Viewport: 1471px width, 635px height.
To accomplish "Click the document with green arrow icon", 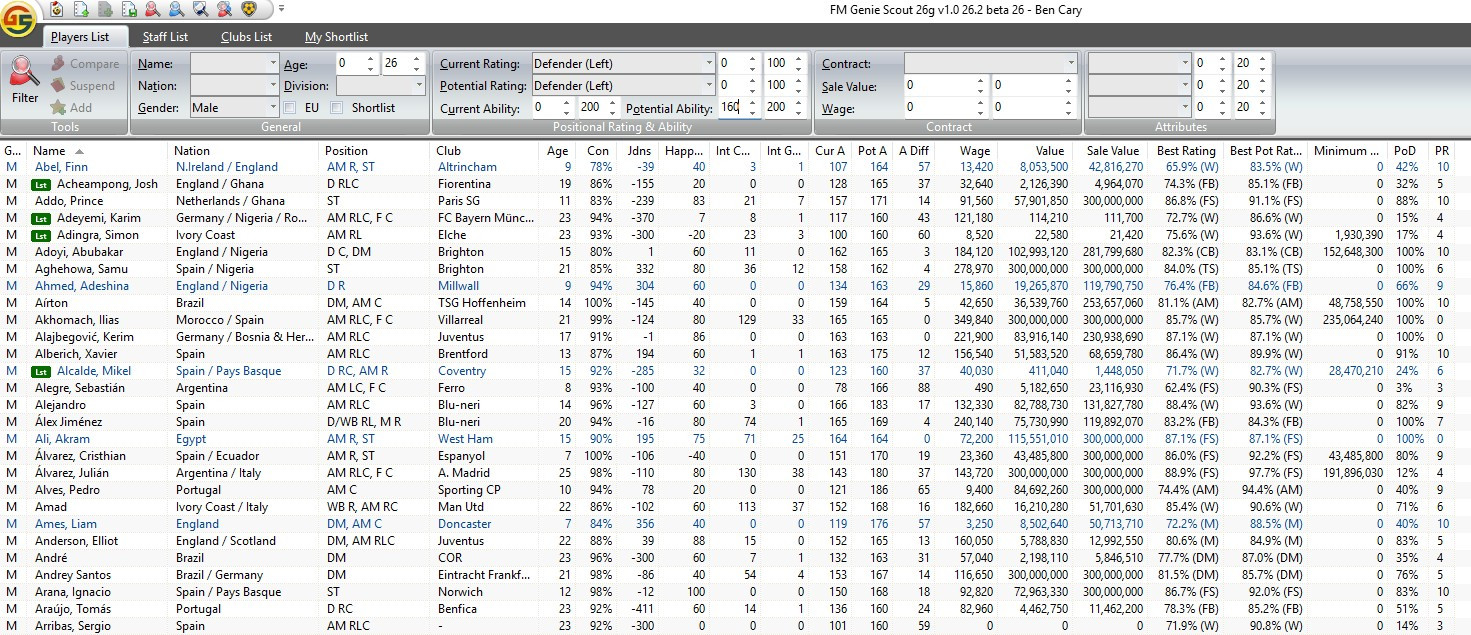I will [80, 9].
